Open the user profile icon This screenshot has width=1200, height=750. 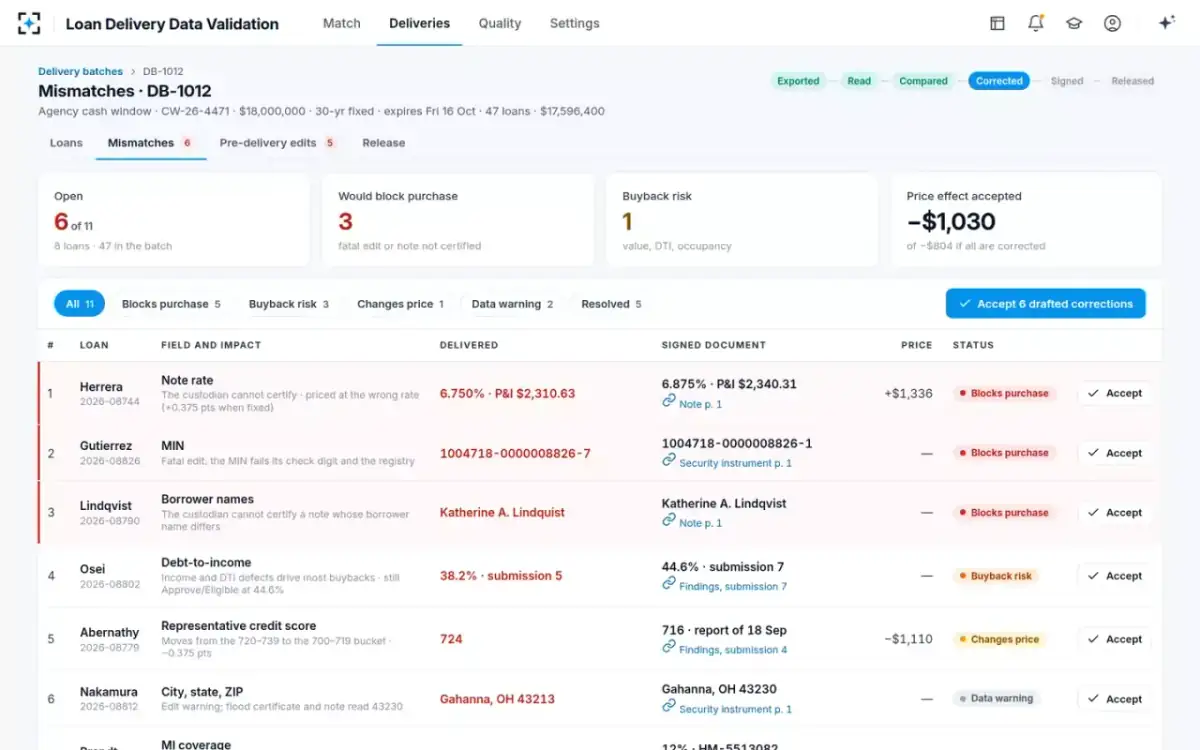[1112, 23]
